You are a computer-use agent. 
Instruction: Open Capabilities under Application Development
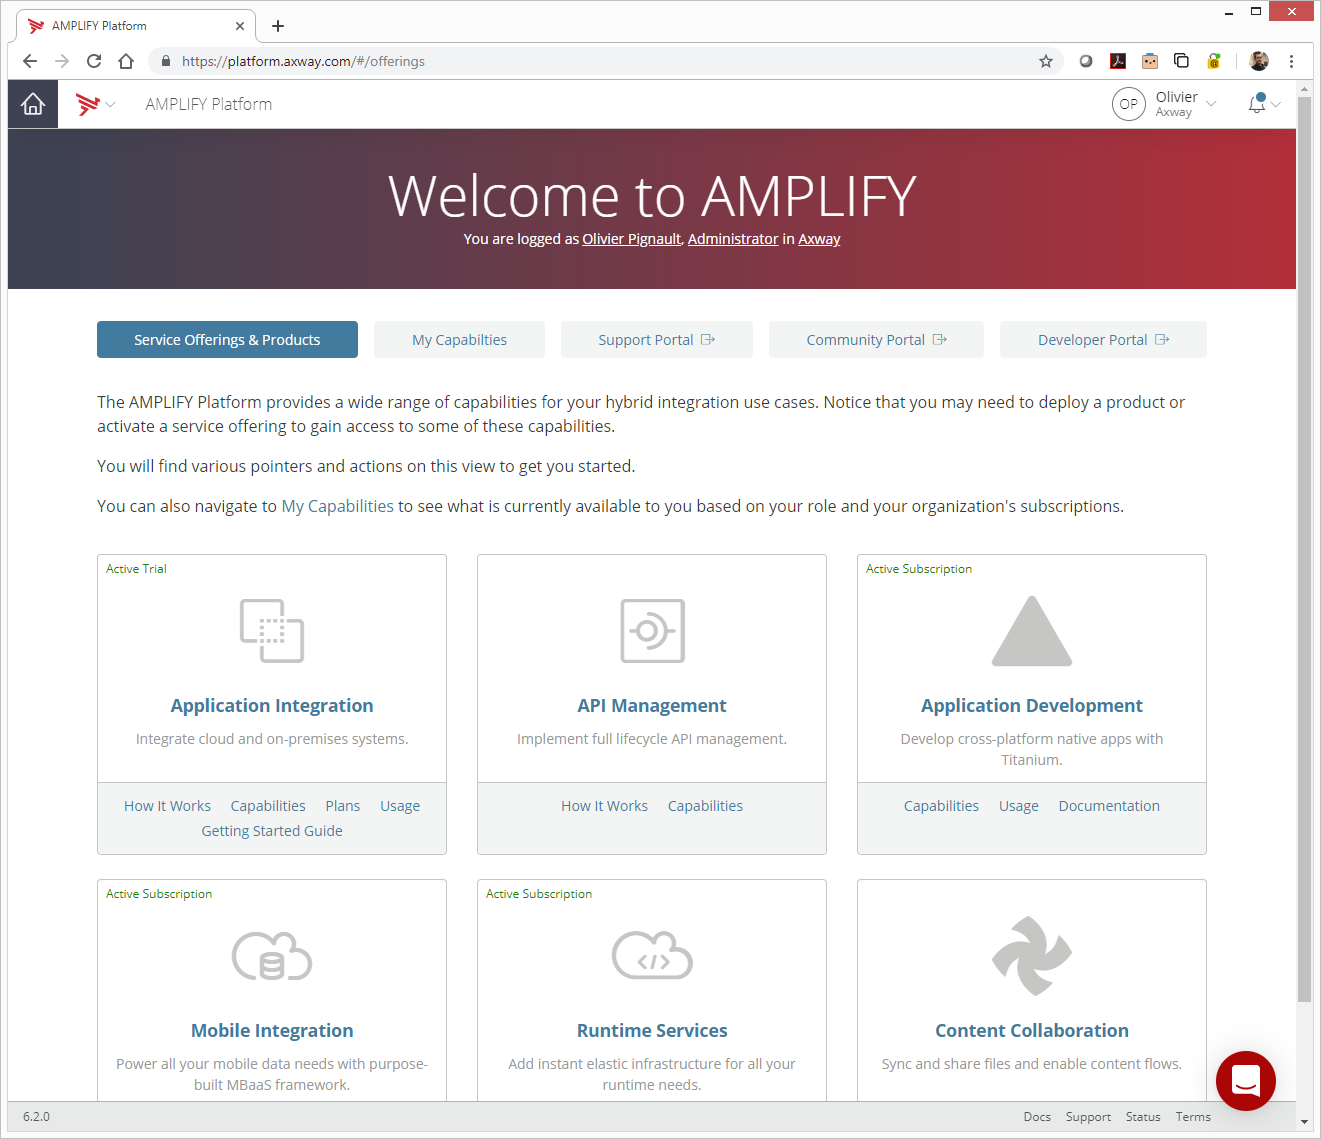click(x=941, y=806)
